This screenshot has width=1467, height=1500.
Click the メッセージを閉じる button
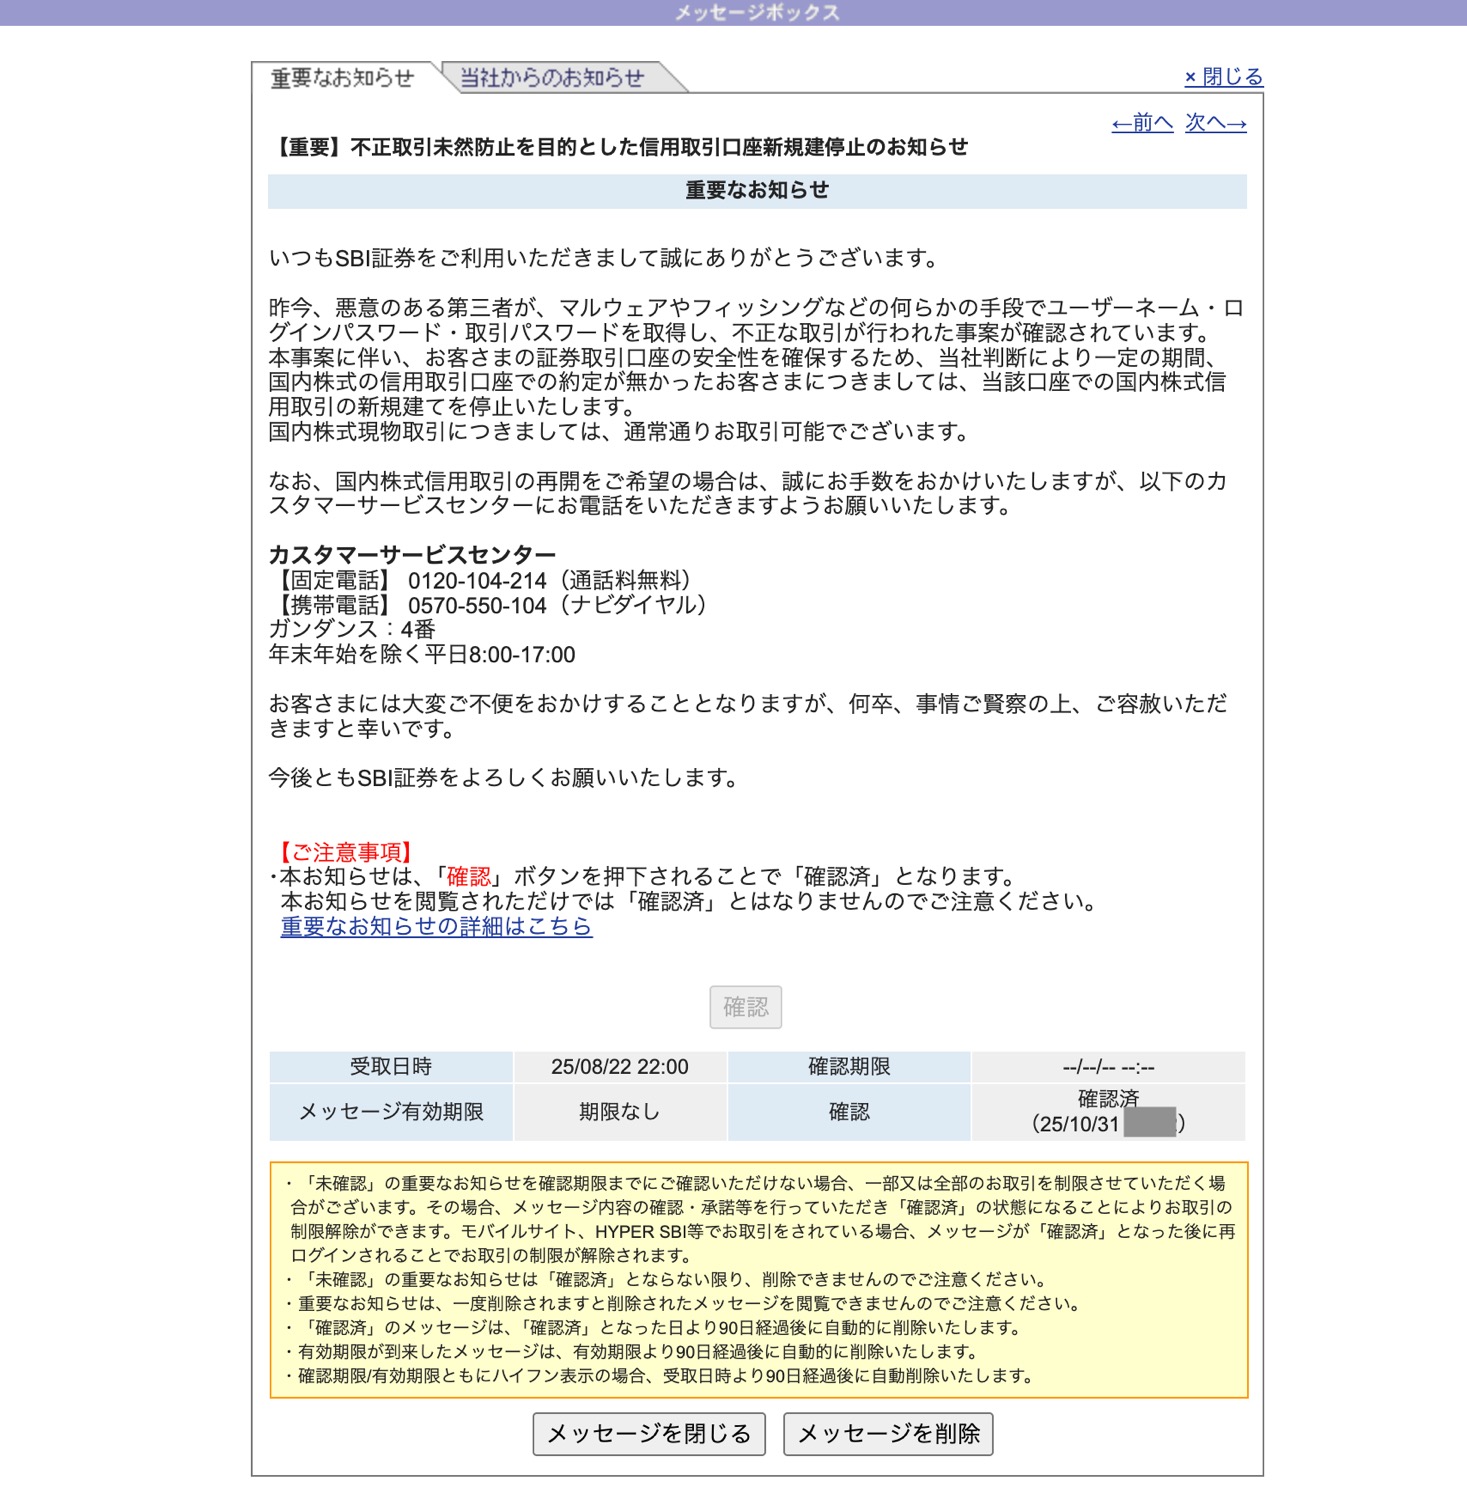tap(649, 1434)
